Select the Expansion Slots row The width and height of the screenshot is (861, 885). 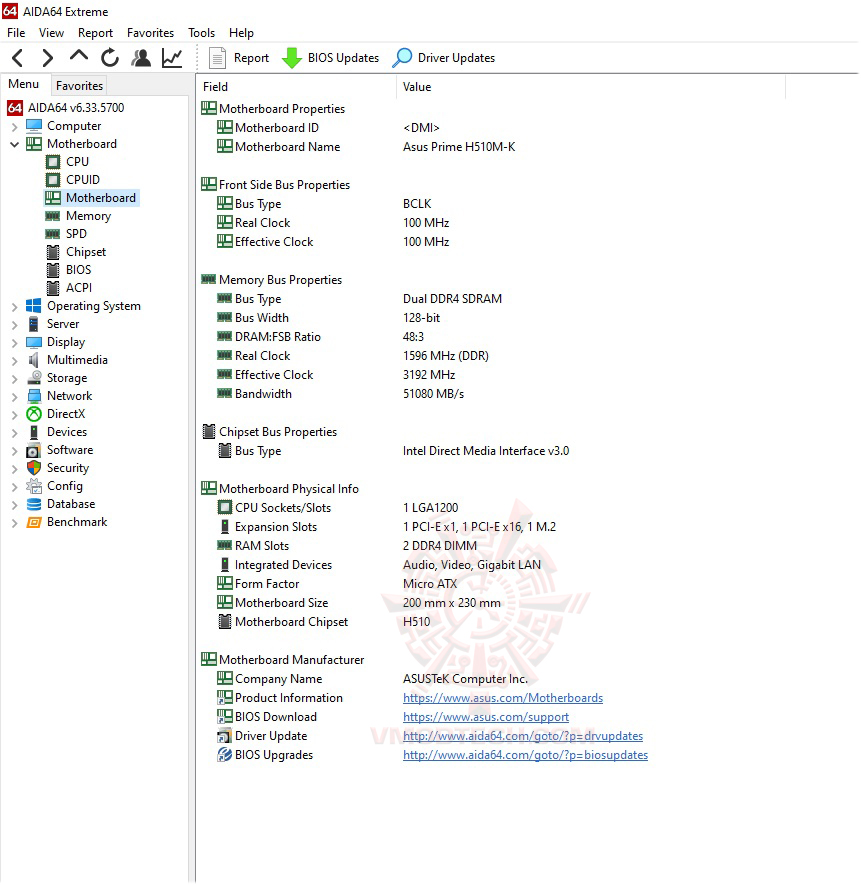point(387,527)
